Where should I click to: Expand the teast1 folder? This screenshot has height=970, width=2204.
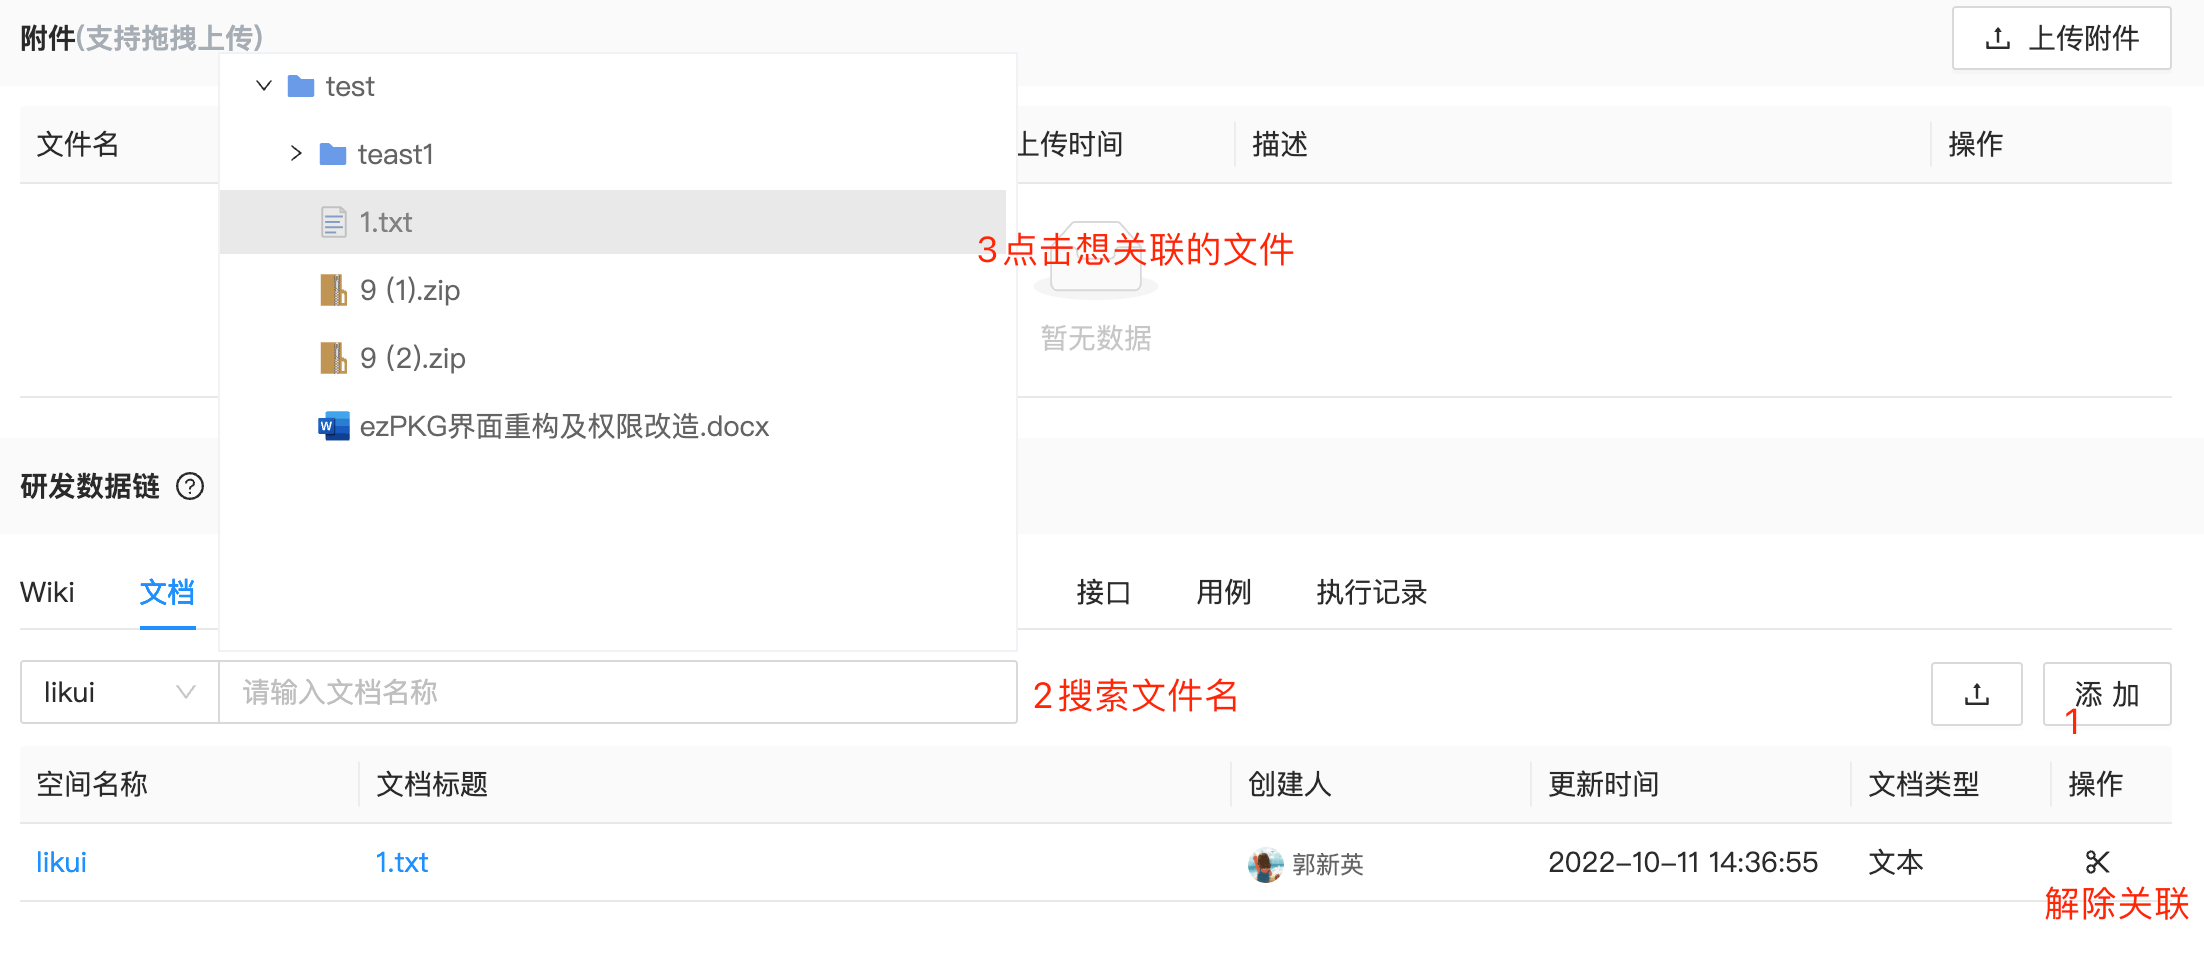point(296,153)
